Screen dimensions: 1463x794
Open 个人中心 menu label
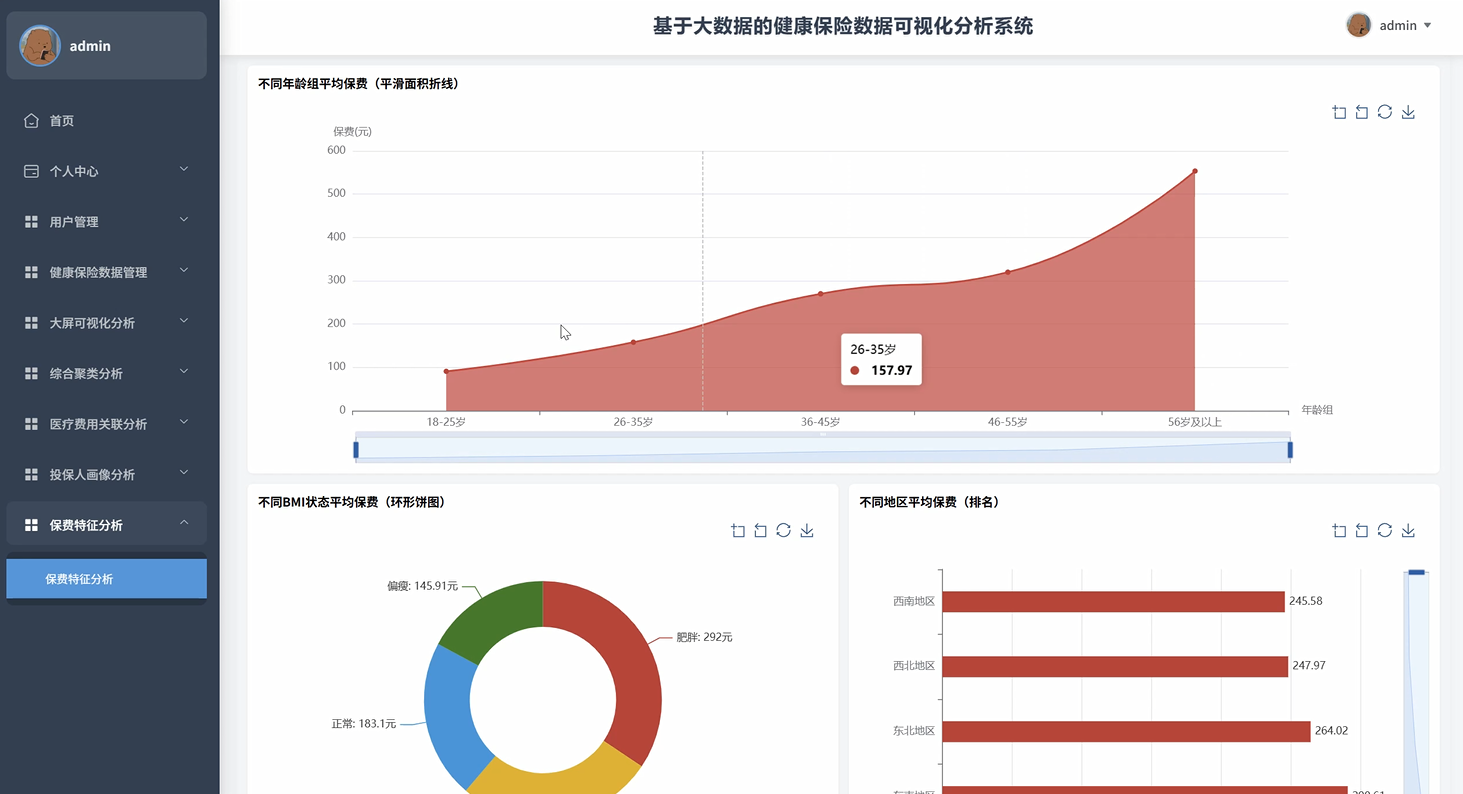(74, 171)
